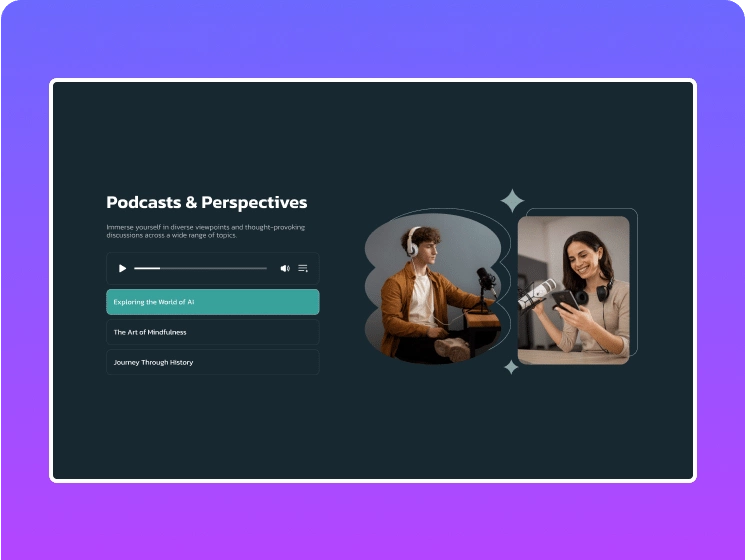The height and width of the screenshot is (560, 745).
Task: Click the large sparkle star above photos
Action: (x=512, y=201)
